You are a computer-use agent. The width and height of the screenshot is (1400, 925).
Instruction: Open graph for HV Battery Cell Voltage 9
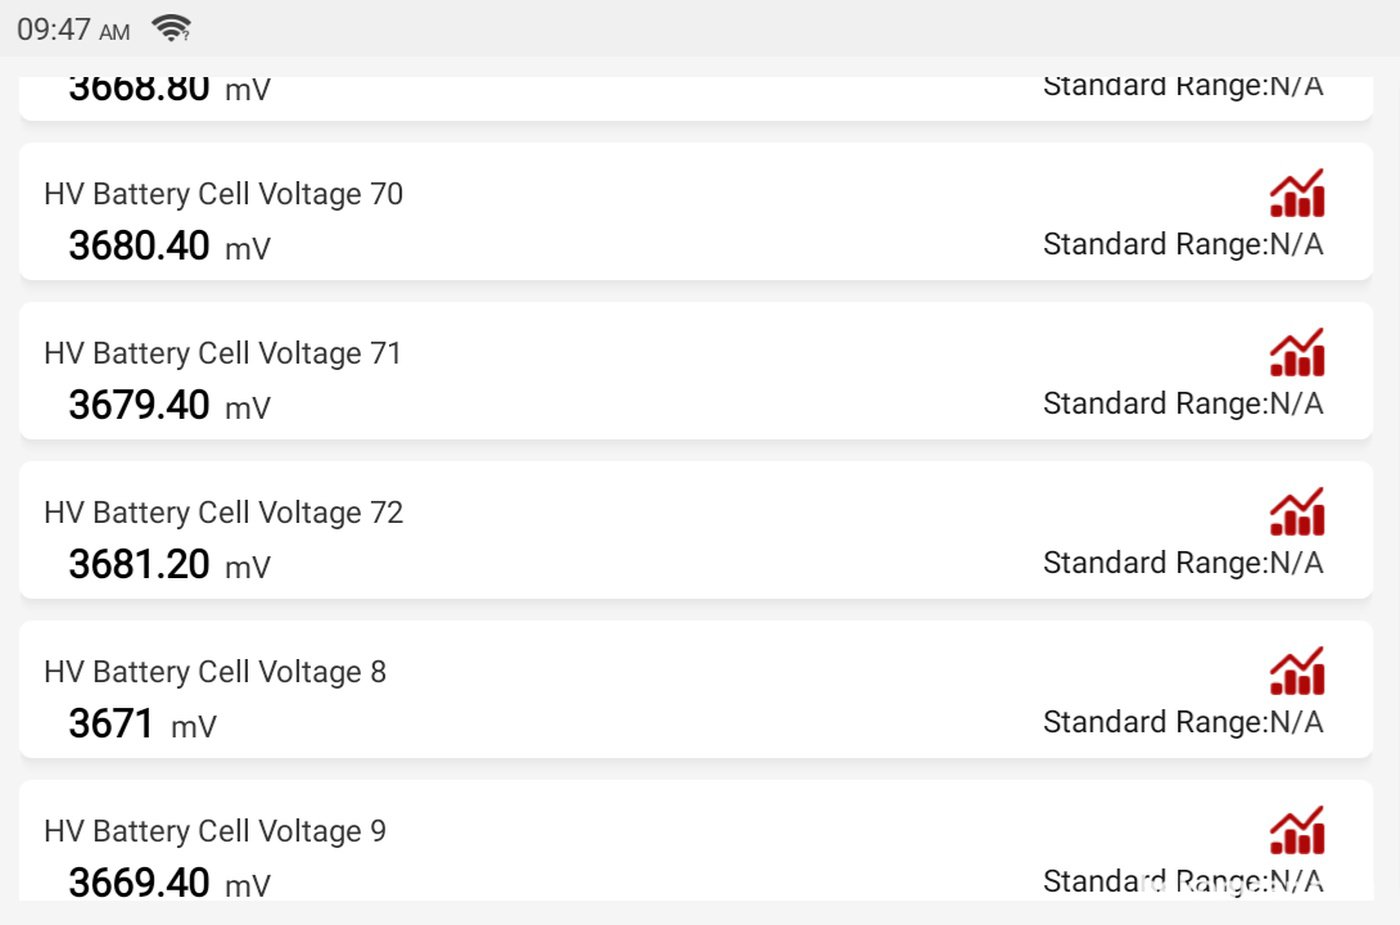pos(1297,830)
